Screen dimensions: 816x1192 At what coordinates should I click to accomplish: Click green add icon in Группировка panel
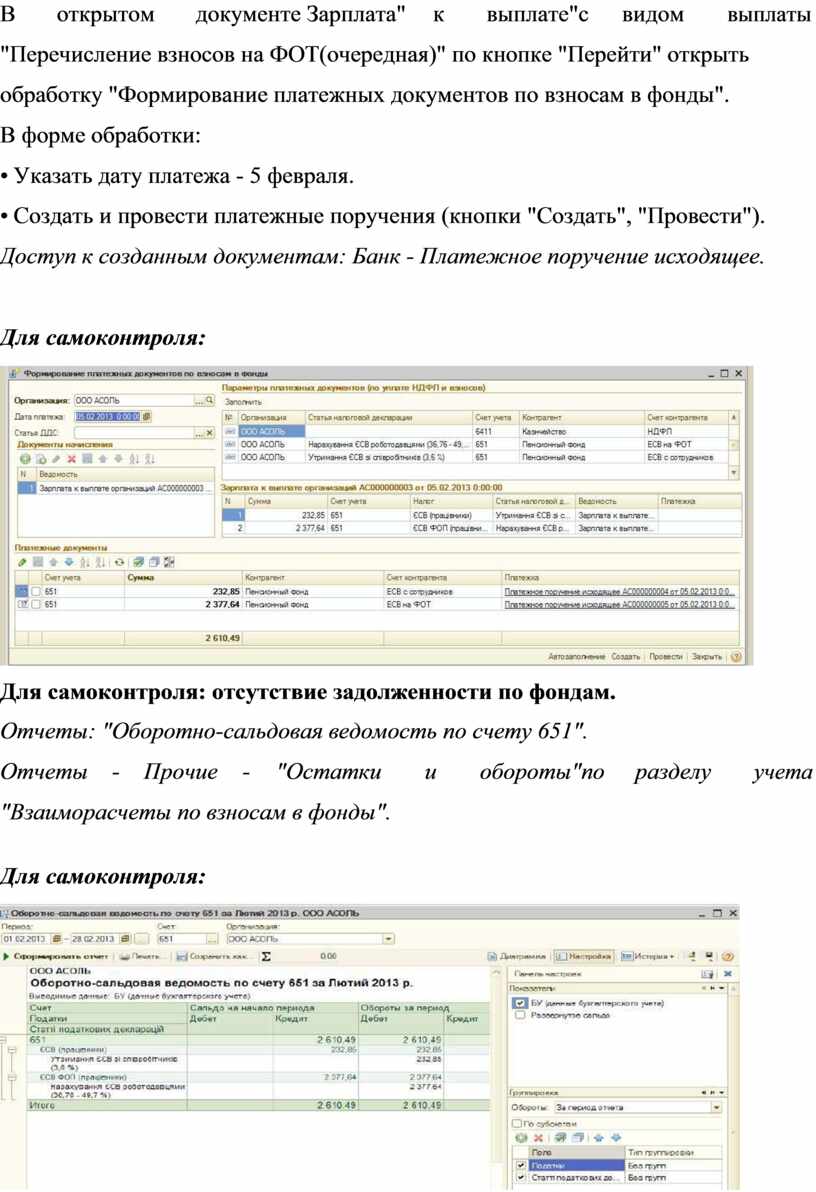(x=521, y=1138)
